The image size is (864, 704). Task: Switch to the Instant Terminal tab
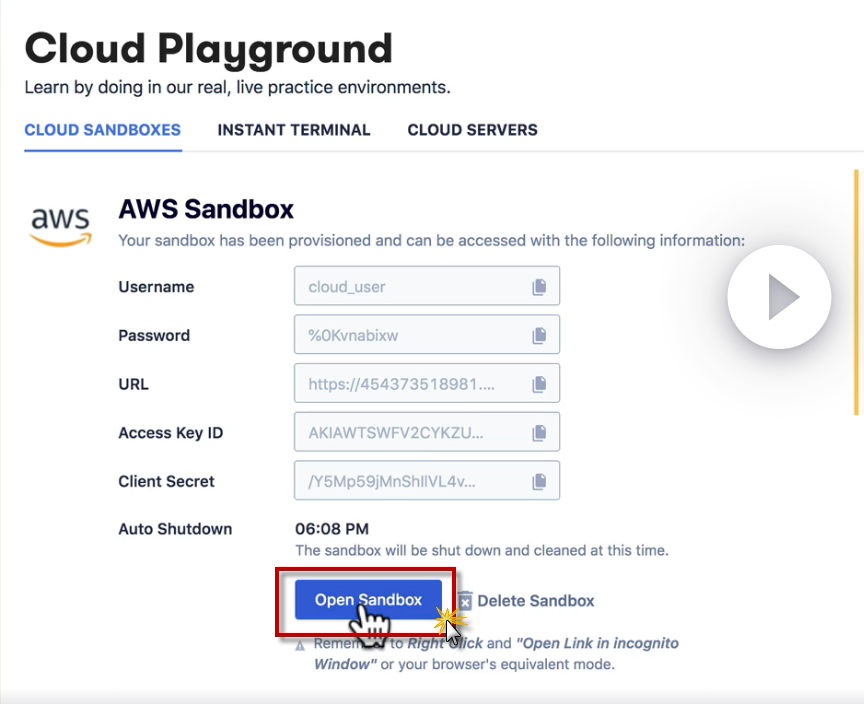[294, 130]
